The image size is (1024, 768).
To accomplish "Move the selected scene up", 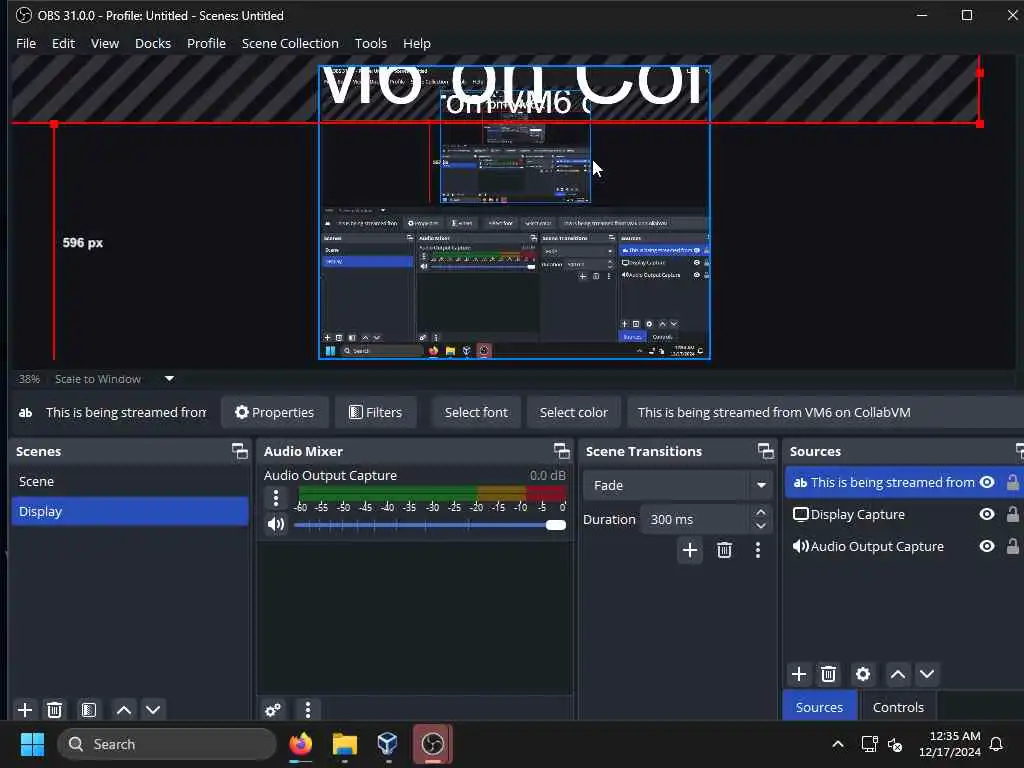I will (x=123, y=709).
